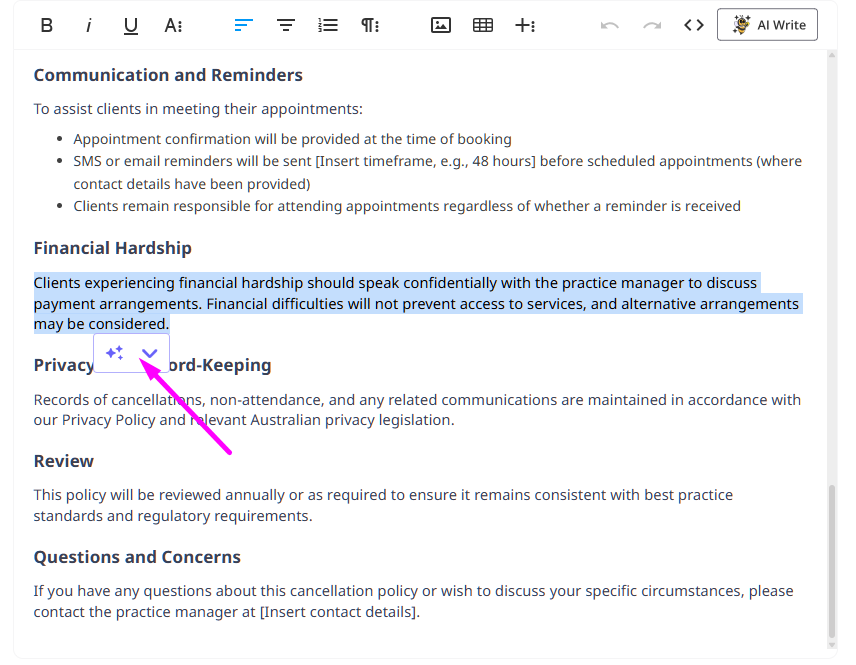The image size is (856, 665).
Task: Click the Questions and Concerns heading
Action: coord(137,557)
